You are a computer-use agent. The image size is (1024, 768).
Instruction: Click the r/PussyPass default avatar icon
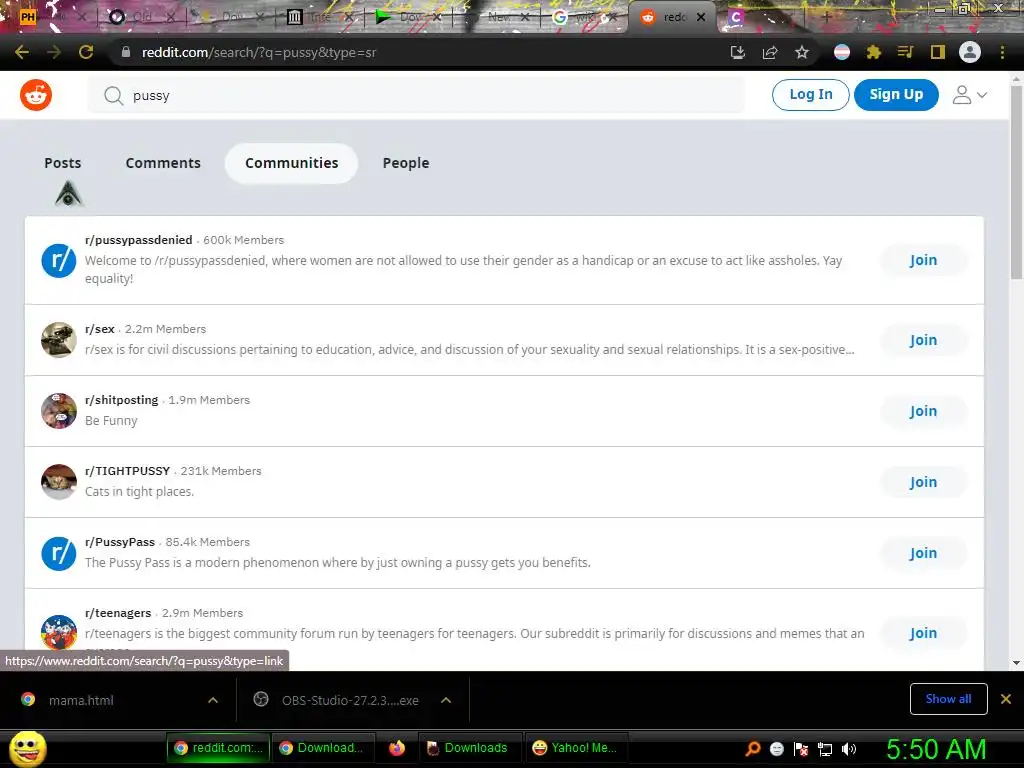(x=59, y=553)
